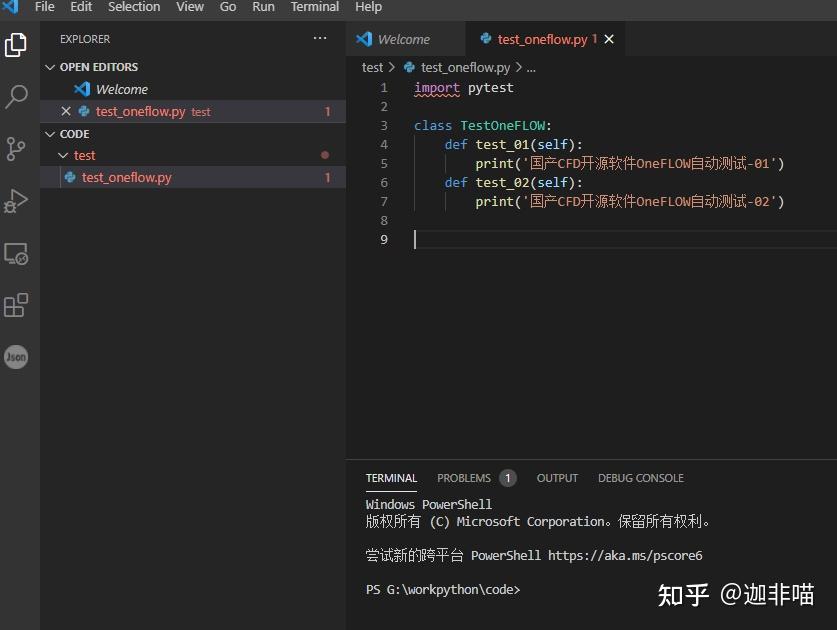This screenshot has height=630, width=837.
Task: Open the Explorer view in the activity bar
Action: tap(16, 45)
